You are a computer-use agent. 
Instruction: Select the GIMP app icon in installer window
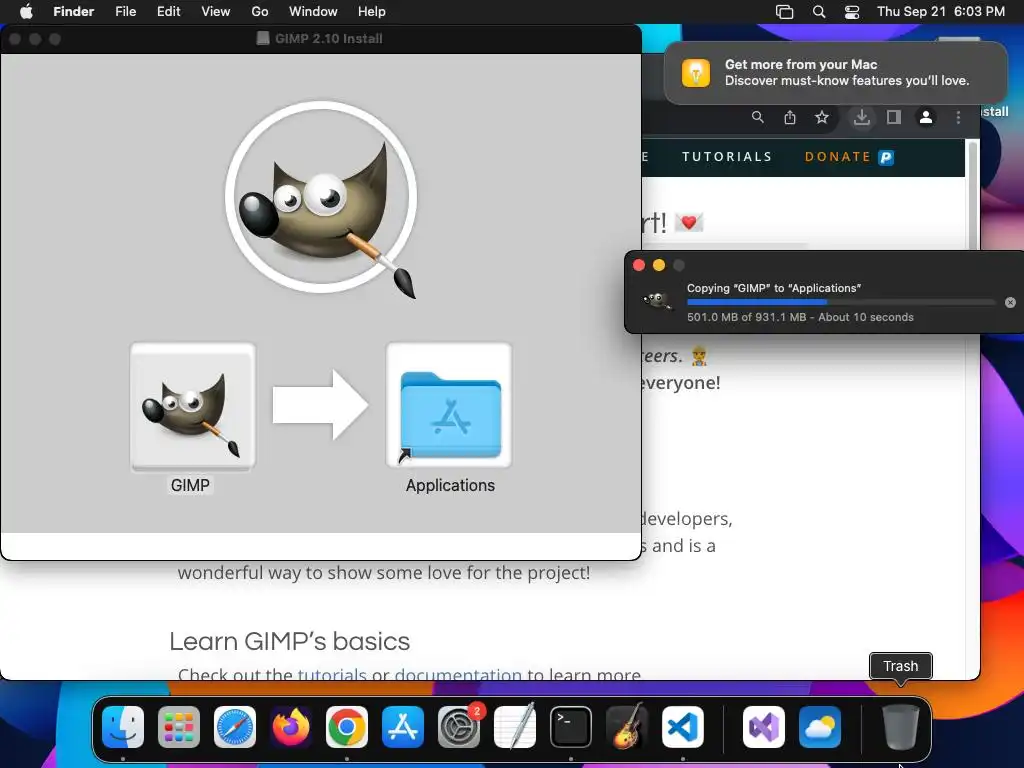coord(193,406)
